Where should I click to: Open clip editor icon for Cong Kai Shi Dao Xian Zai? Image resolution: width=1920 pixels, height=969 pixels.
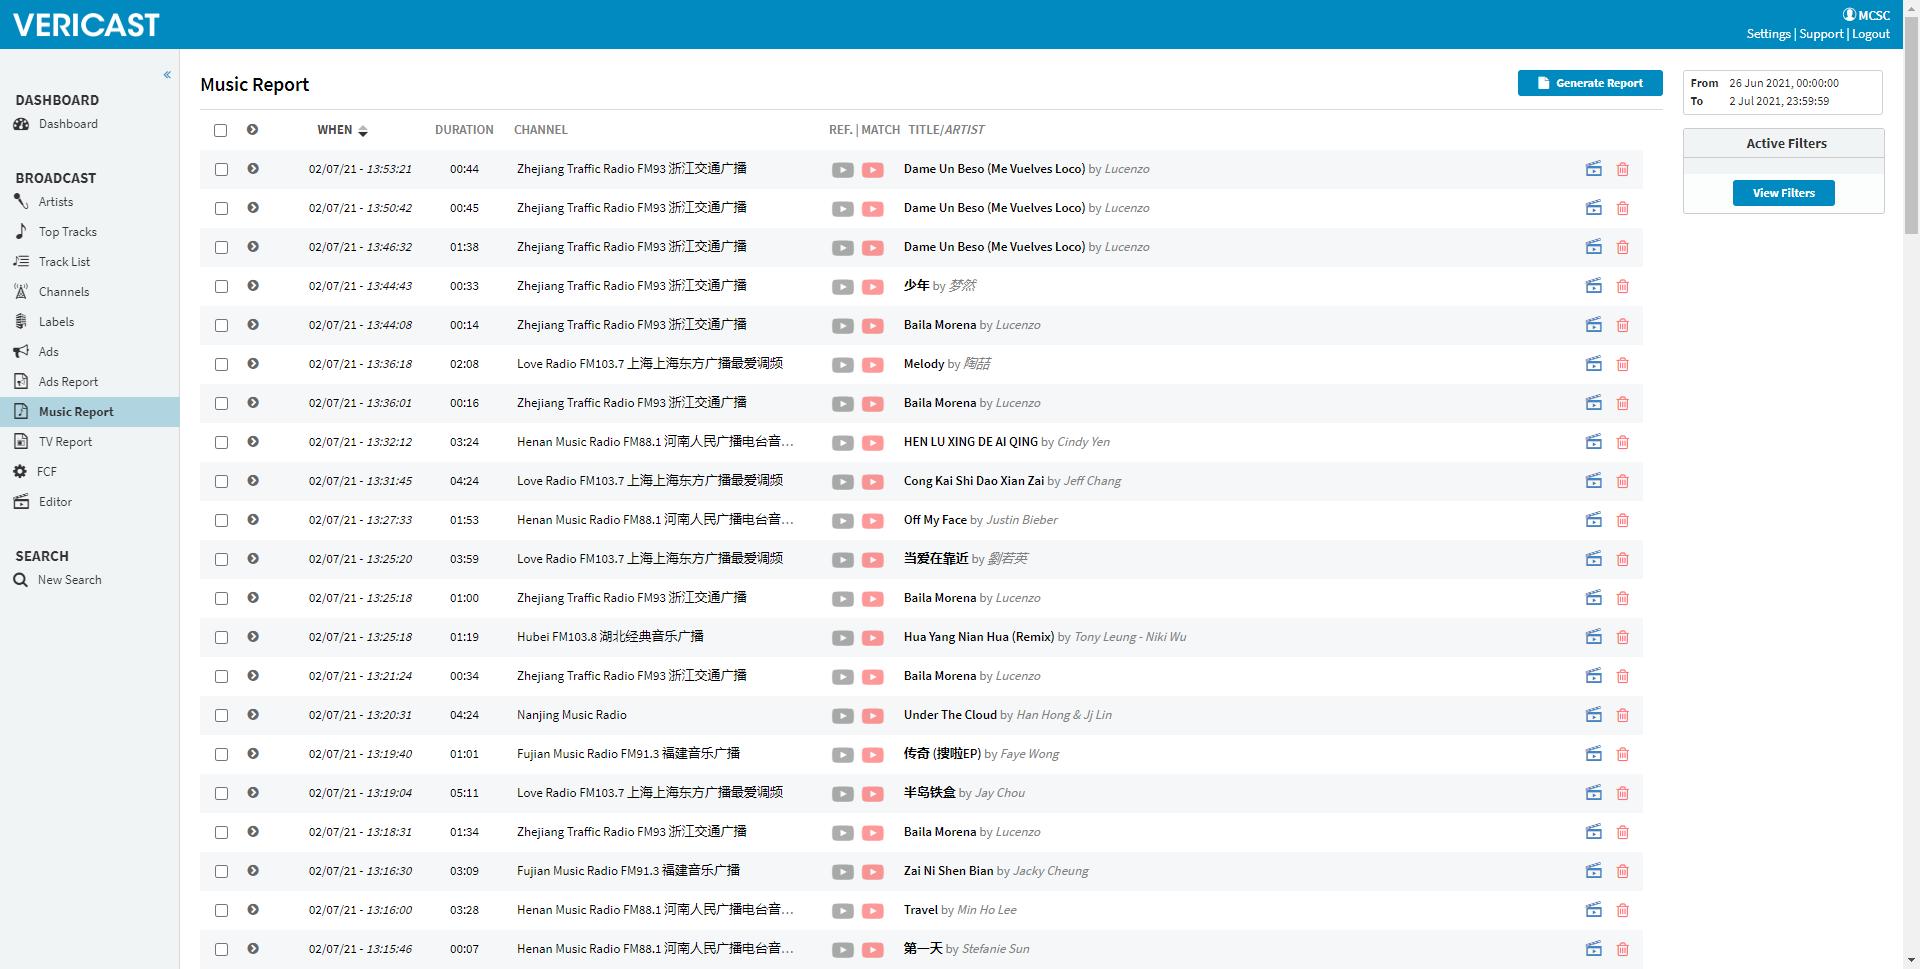coord(1594,481)
